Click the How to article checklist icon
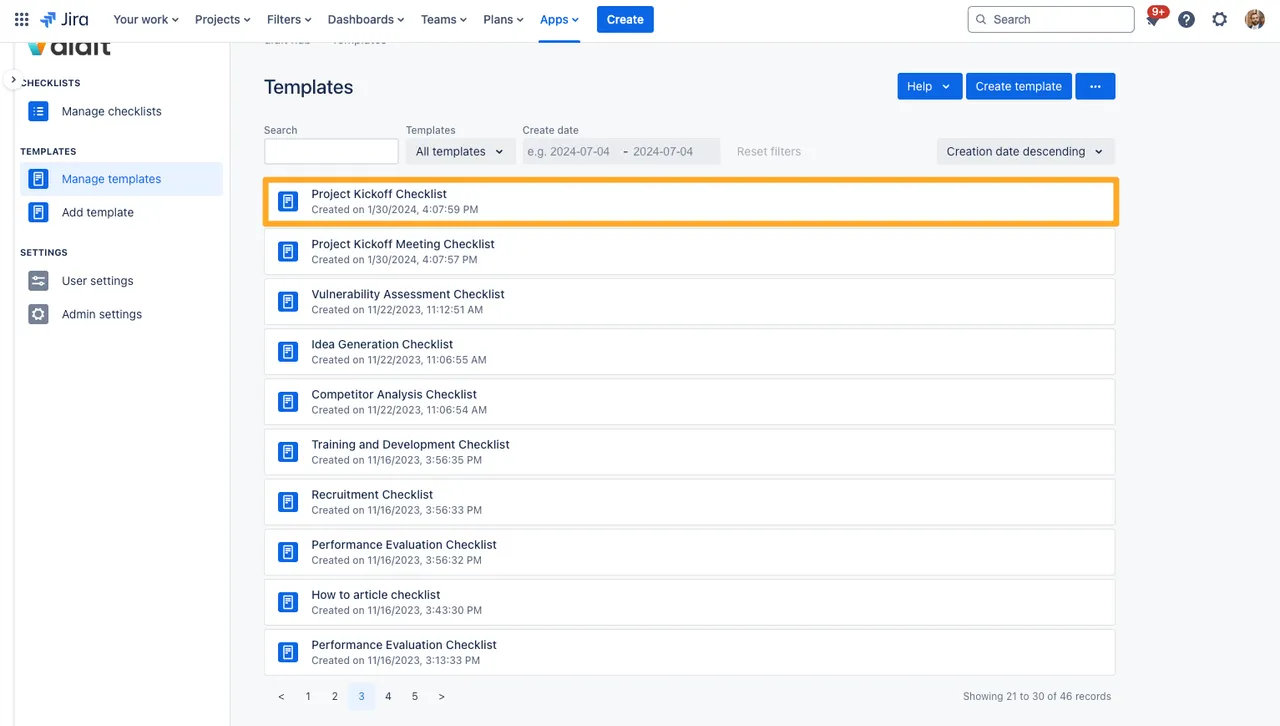The height and width of the screenshot is (726, 1280). tap(288, 602)
